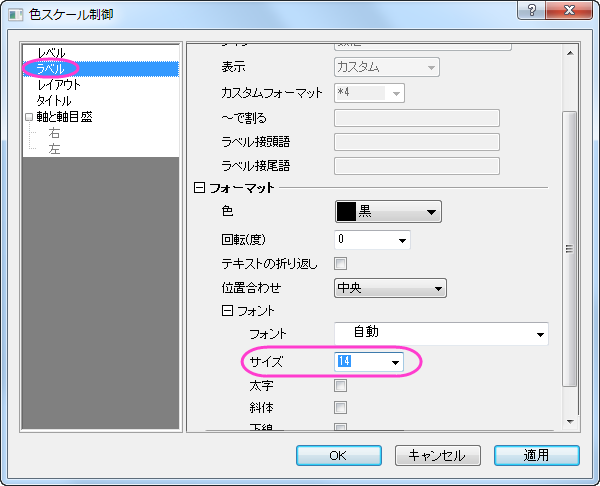
Task: Open the 色 black color dropdown
Action: [388, 211]
